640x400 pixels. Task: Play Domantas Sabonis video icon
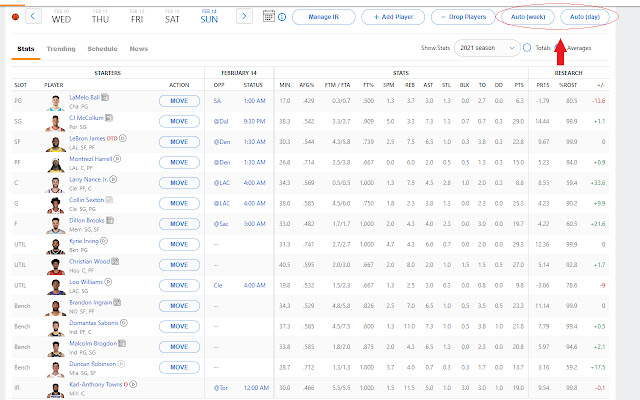(124, 322)
